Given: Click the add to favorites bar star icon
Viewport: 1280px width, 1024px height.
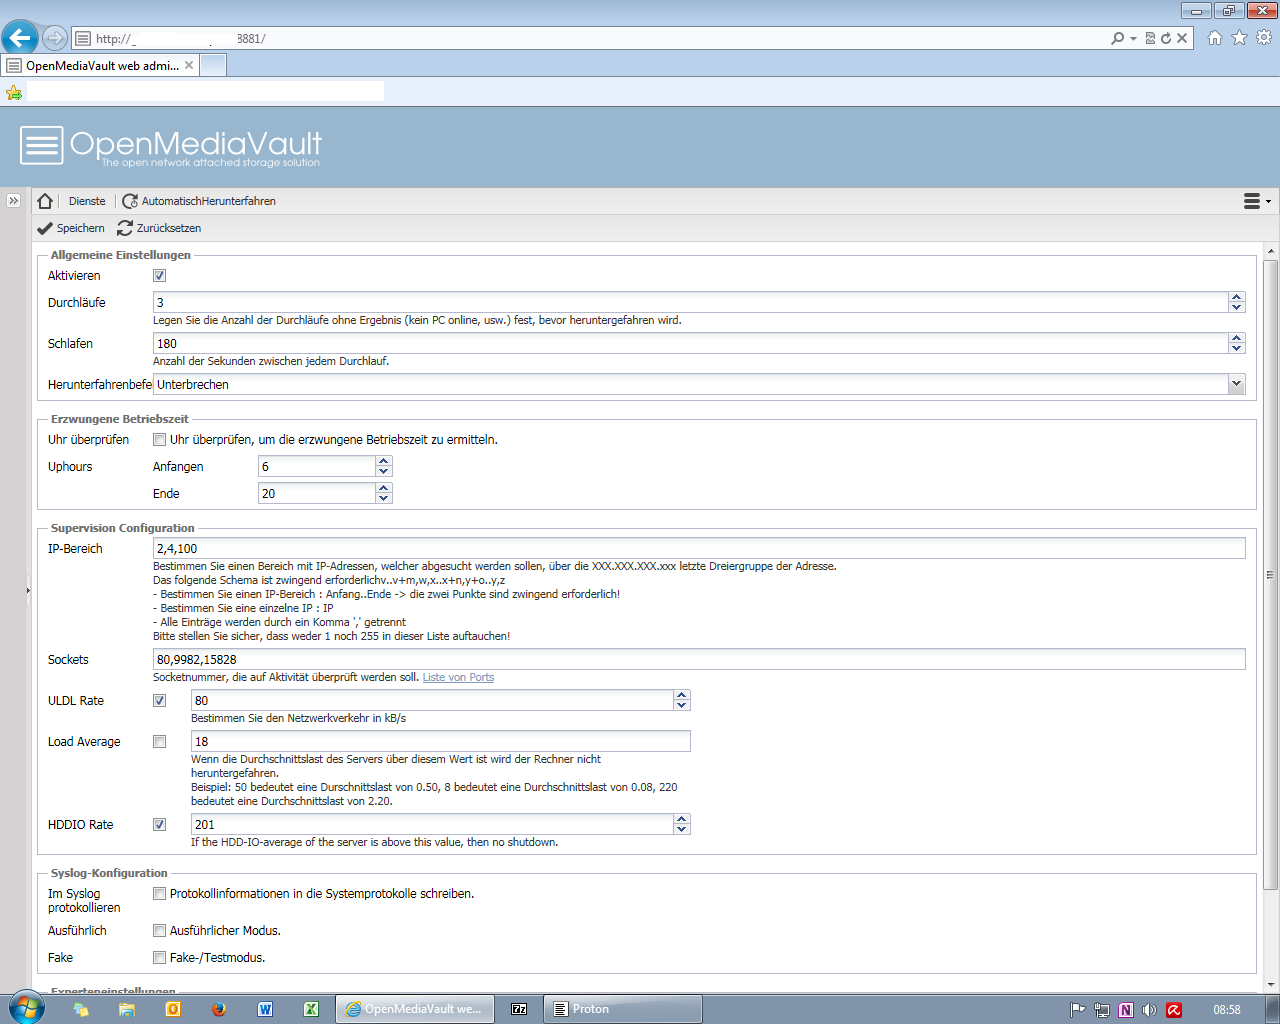Looking at the screenshot, I should (14, 92).
